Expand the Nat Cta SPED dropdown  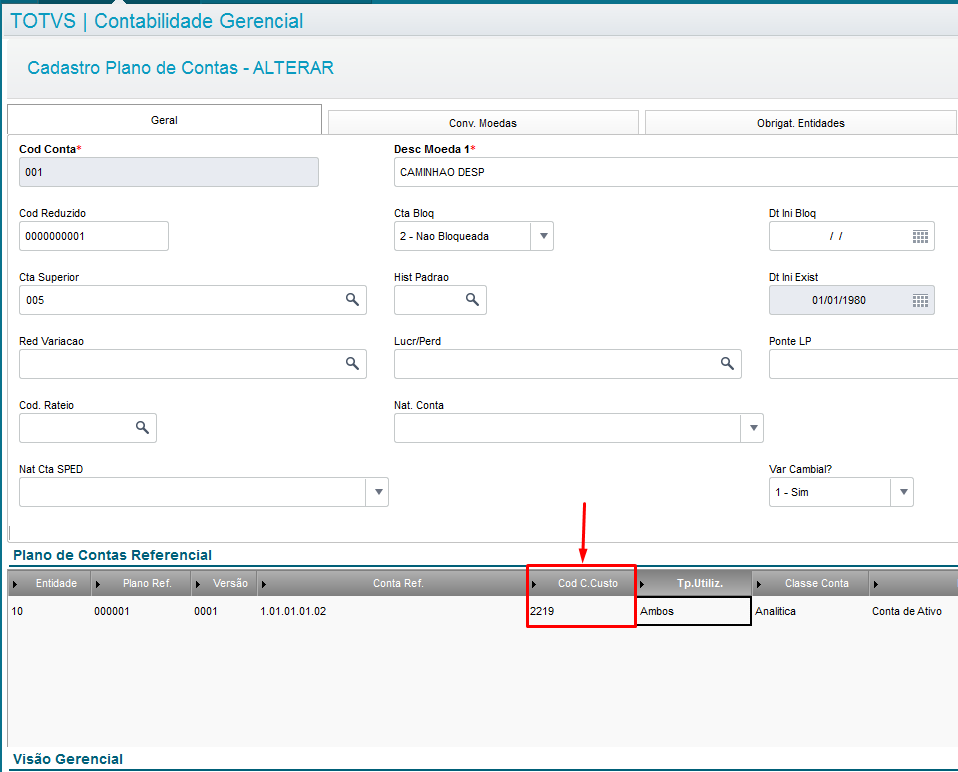(x=378, y=492)
